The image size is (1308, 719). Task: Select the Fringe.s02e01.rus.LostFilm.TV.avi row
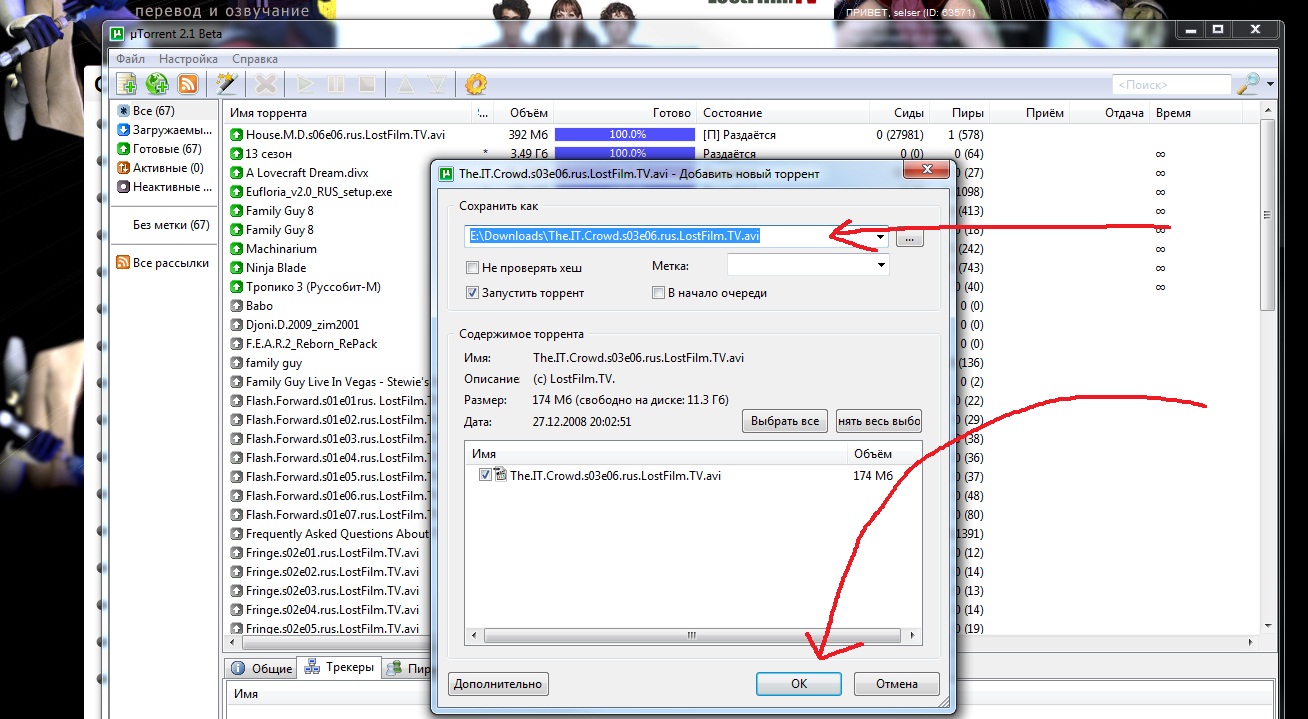pyautogui.click(x=330, y=553)
